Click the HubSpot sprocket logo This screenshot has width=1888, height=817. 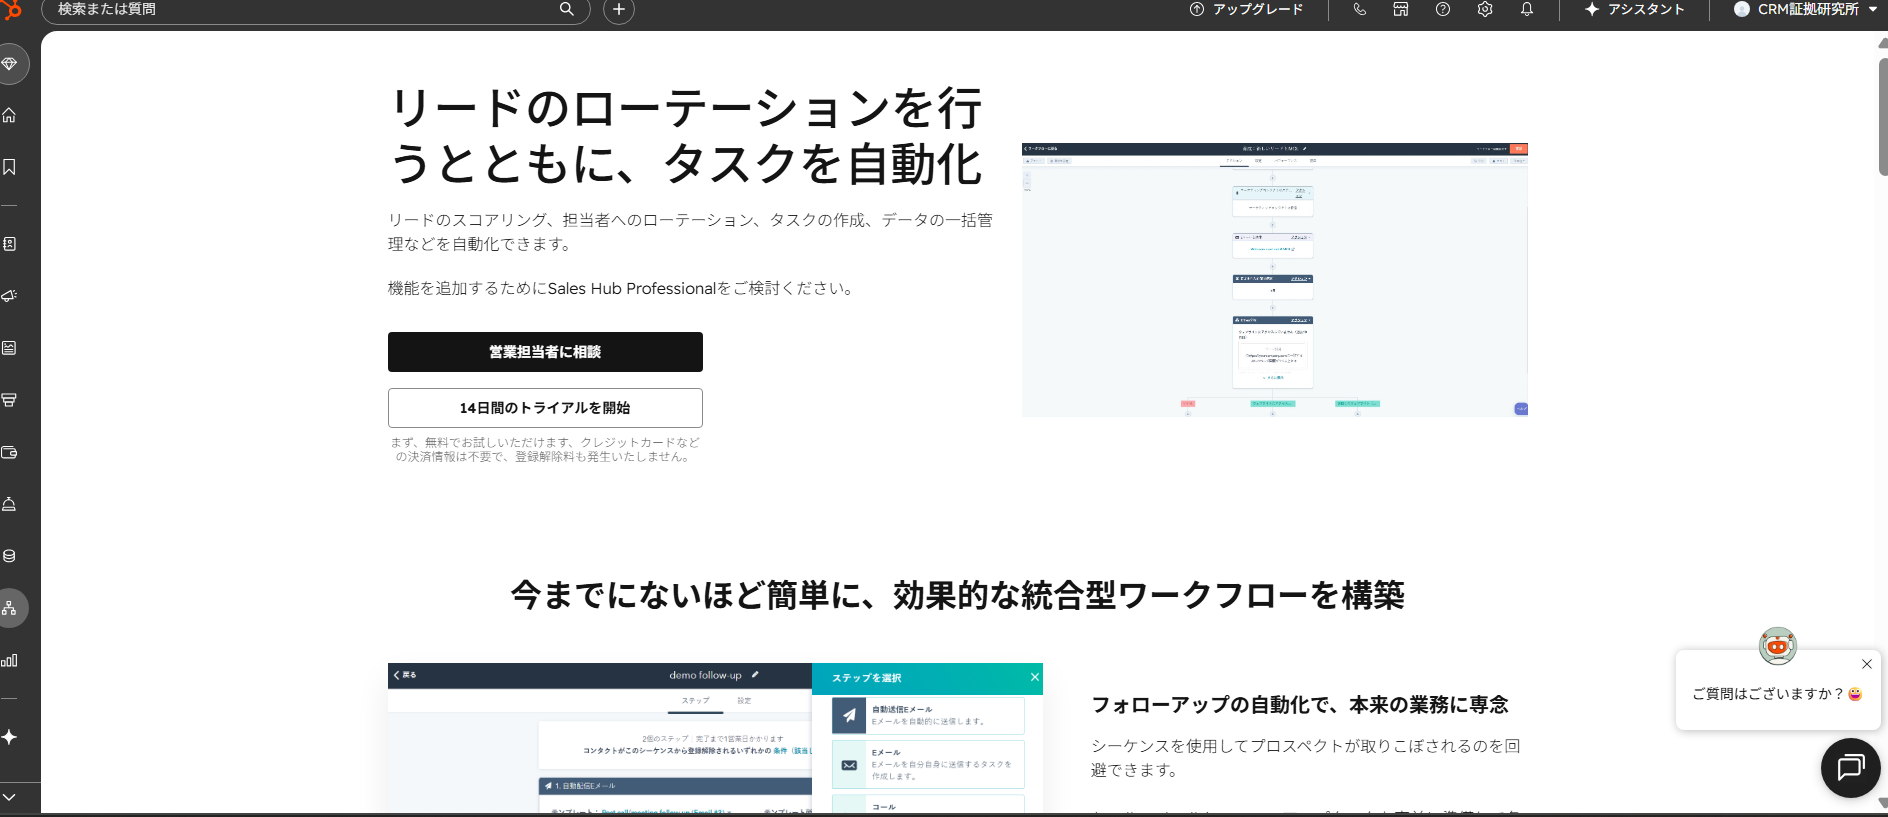click(x=12, y=9)
